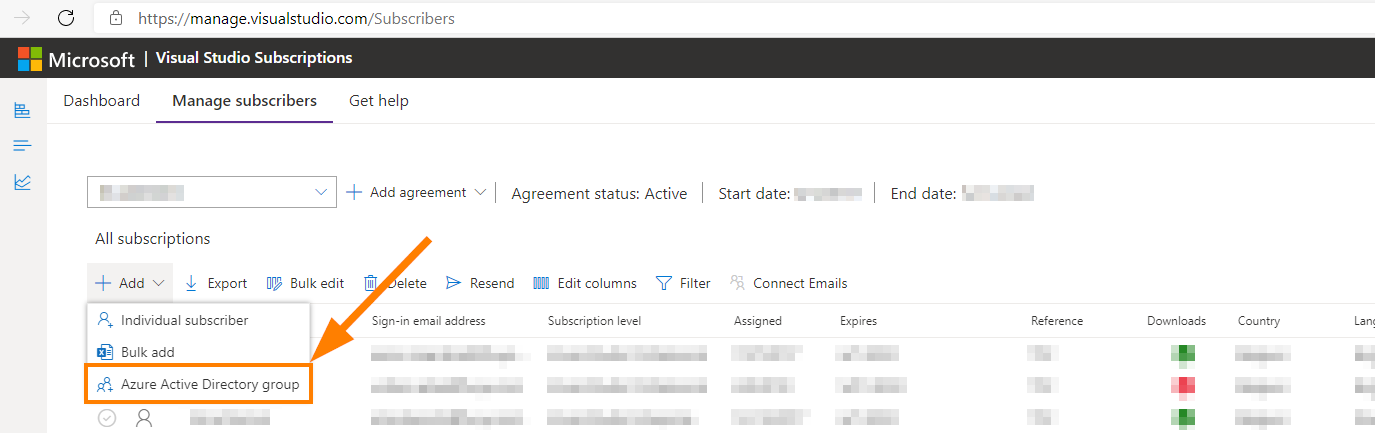Choose Individual subscriber from the Add menu
Viewport: 1375px width, 433px height.
tap(199, 320)
